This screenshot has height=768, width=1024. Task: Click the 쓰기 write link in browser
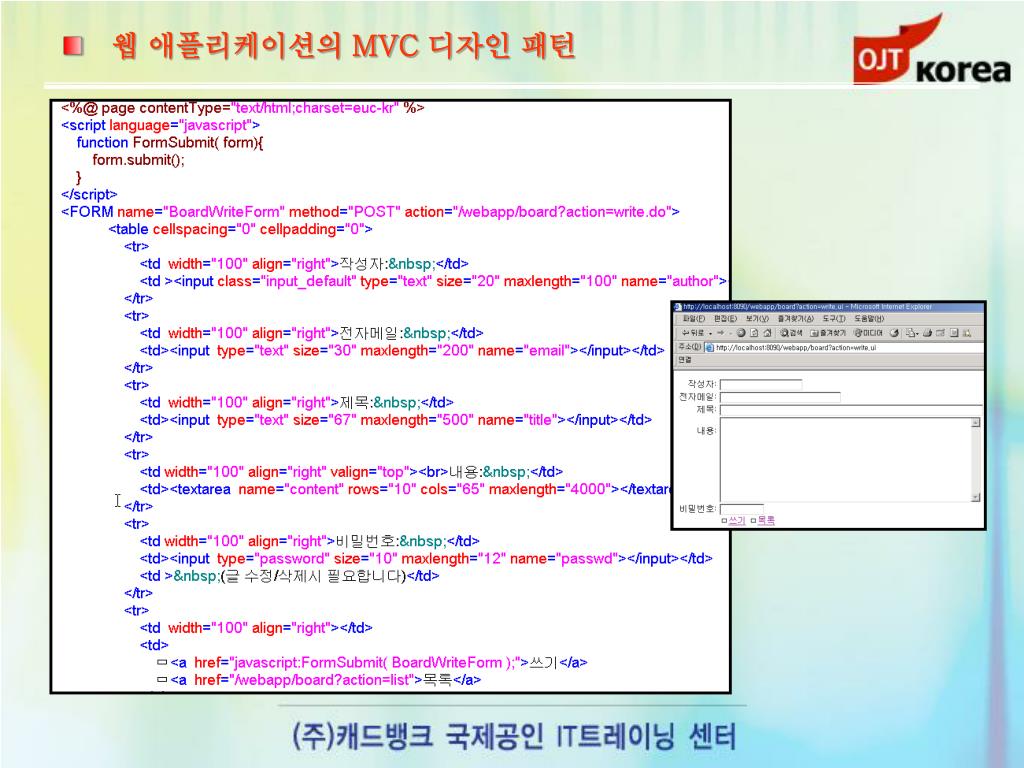coord(737,520)
